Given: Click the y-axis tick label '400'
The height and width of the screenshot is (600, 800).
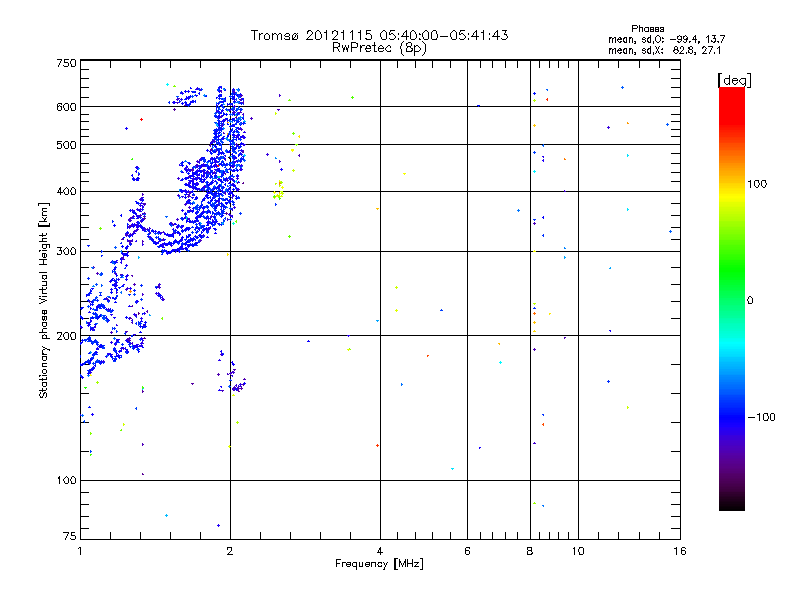Looking at the screenshot, I should [66, 192].
